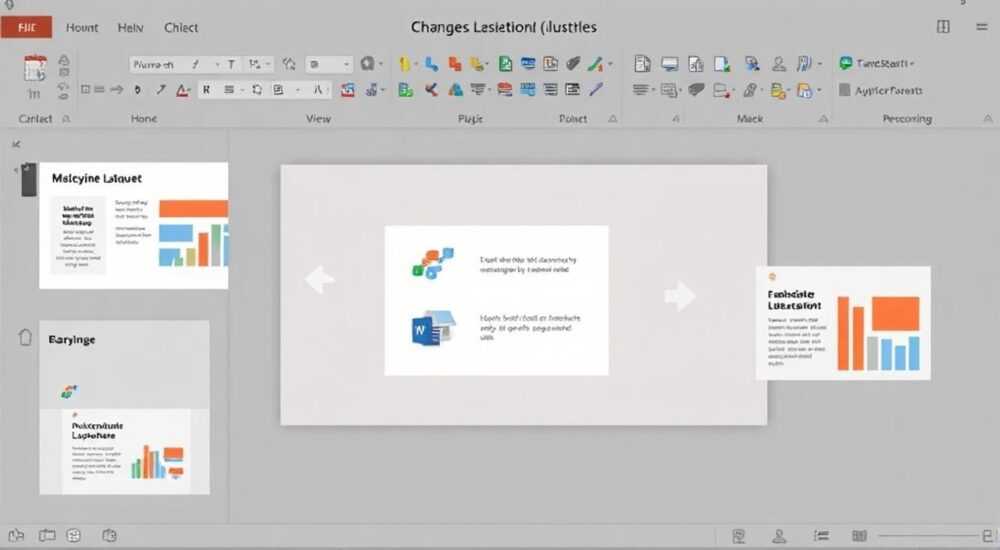
Task: Click the rightmost of the four left status bar icons
Action: click(109, 535)
